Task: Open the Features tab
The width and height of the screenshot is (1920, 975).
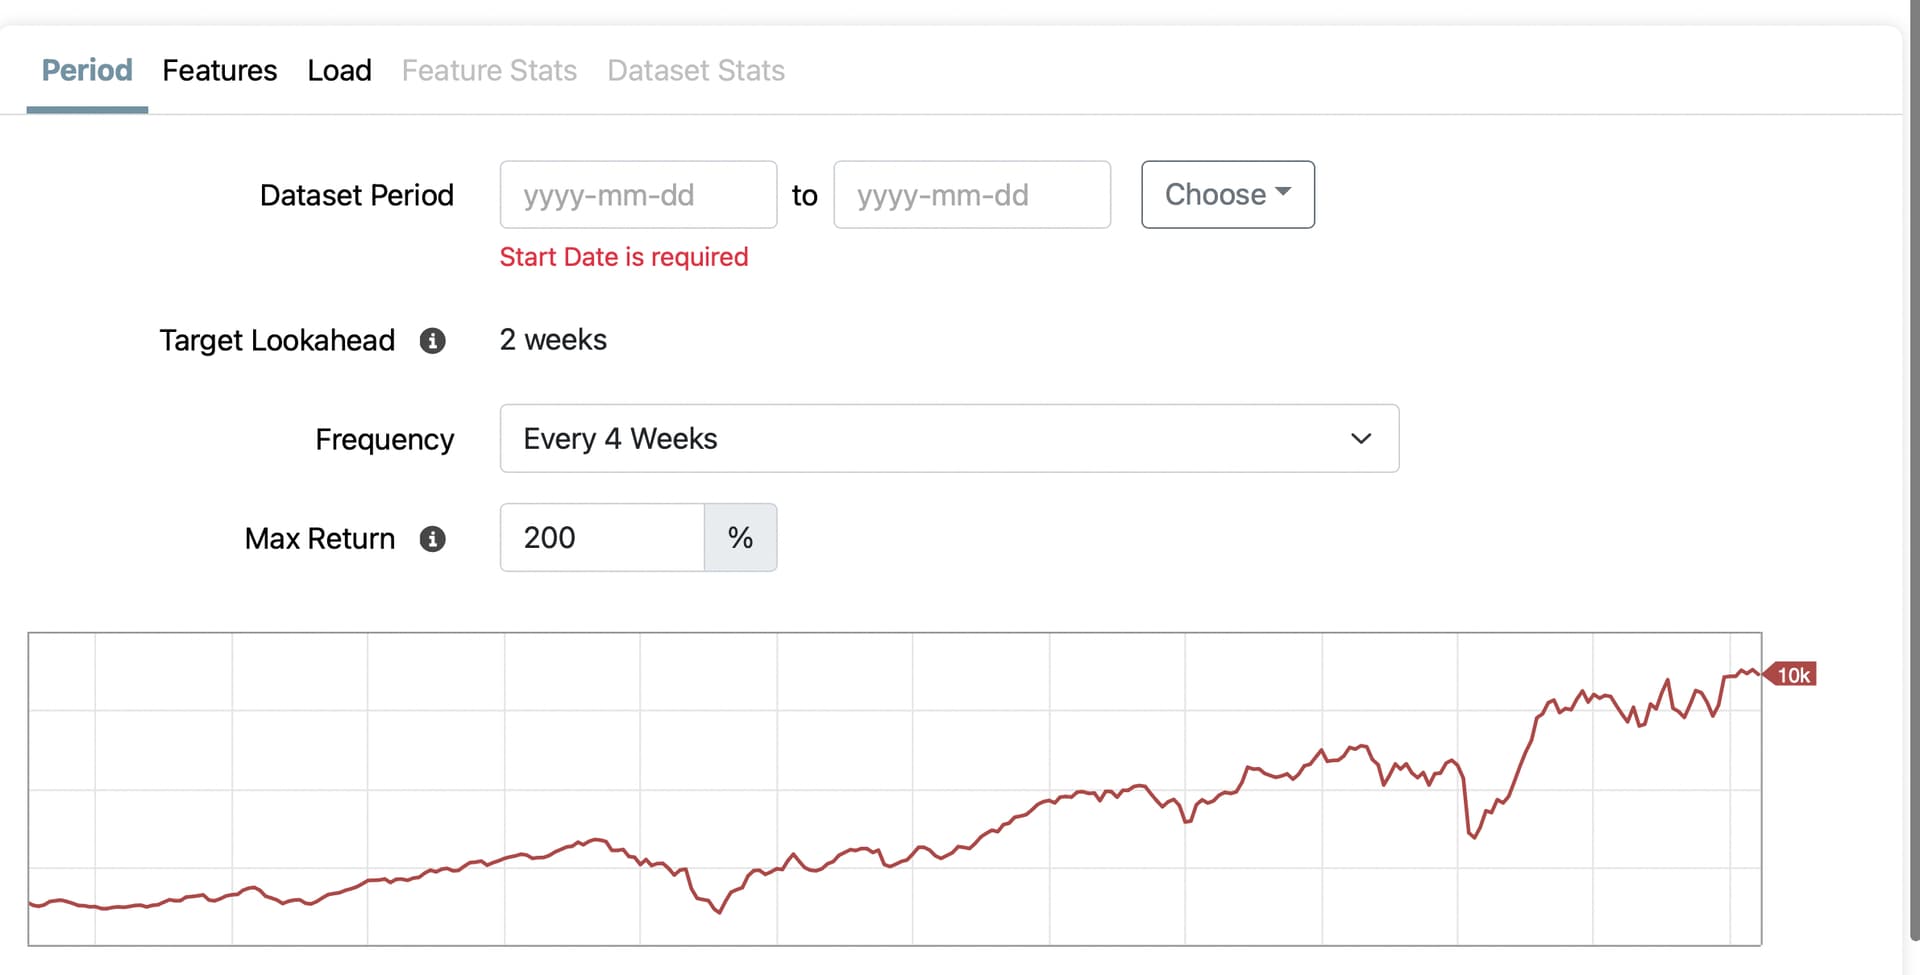Action: tap(219, 71)
